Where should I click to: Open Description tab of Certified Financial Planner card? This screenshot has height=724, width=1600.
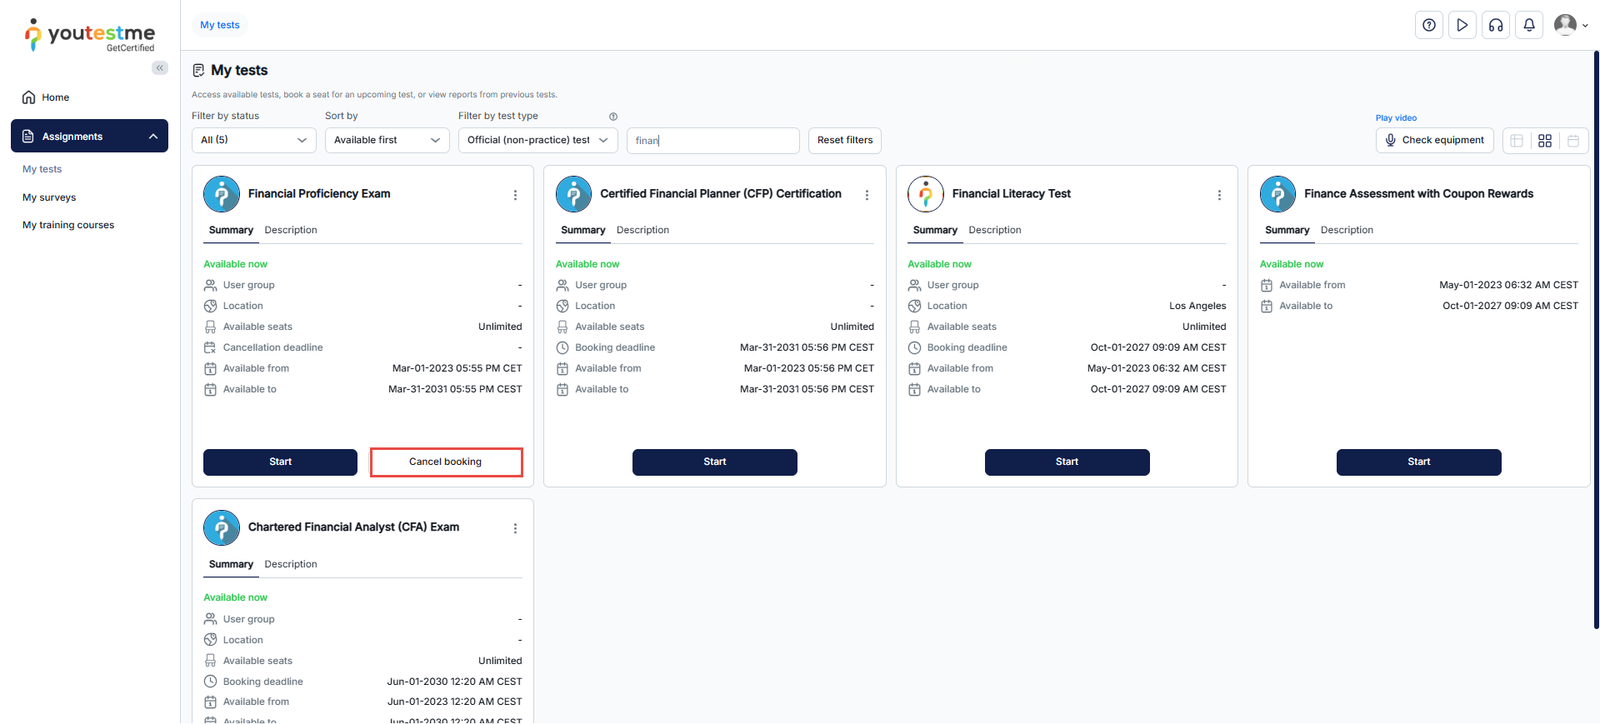click(x=642, y=230)
